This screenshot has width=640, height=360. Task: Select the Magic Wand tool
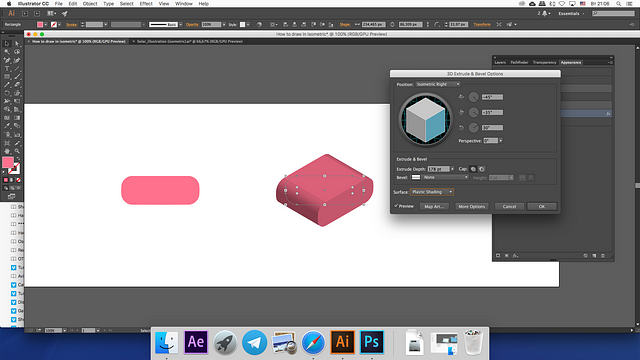[x=7, y=52]
